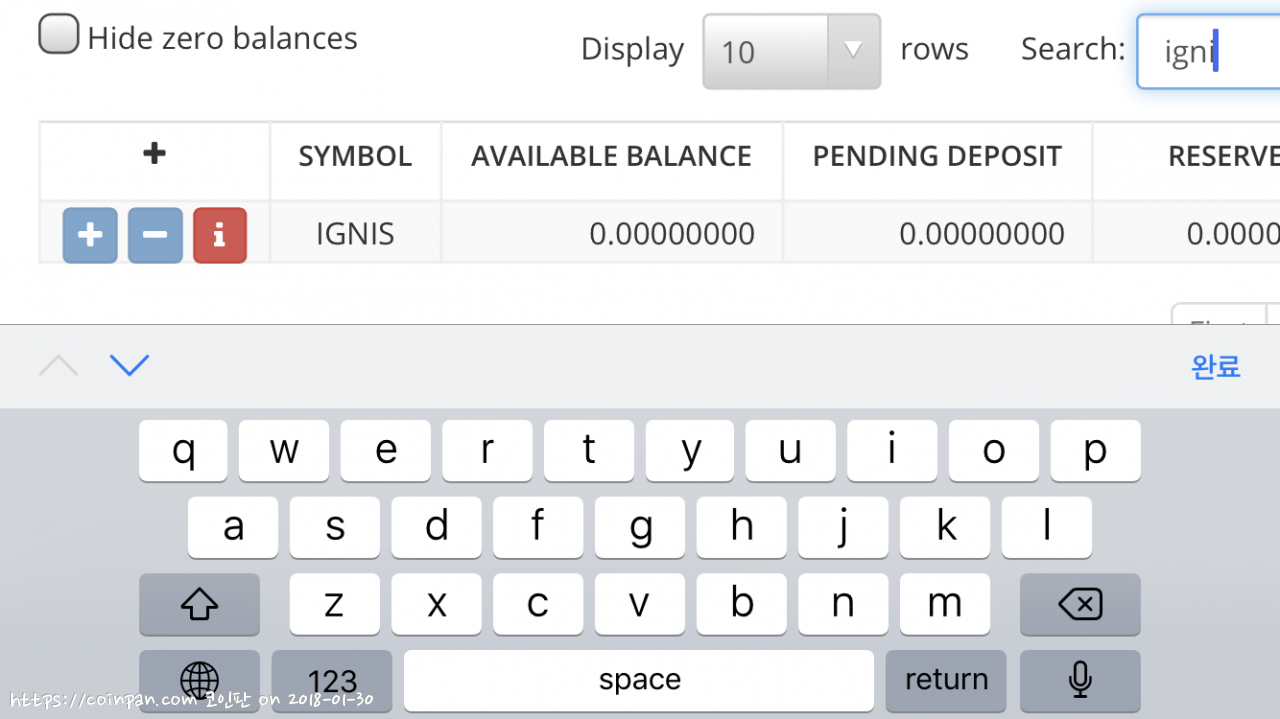Open the Display rows dropdown
This screenshot has height=719, width=1280.
pyautogui.click(x=791, y=51)
